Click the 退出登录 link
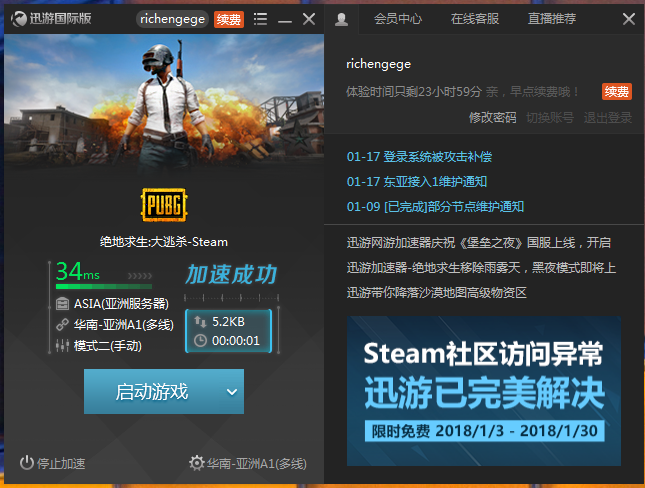 (x=608, y=118)
